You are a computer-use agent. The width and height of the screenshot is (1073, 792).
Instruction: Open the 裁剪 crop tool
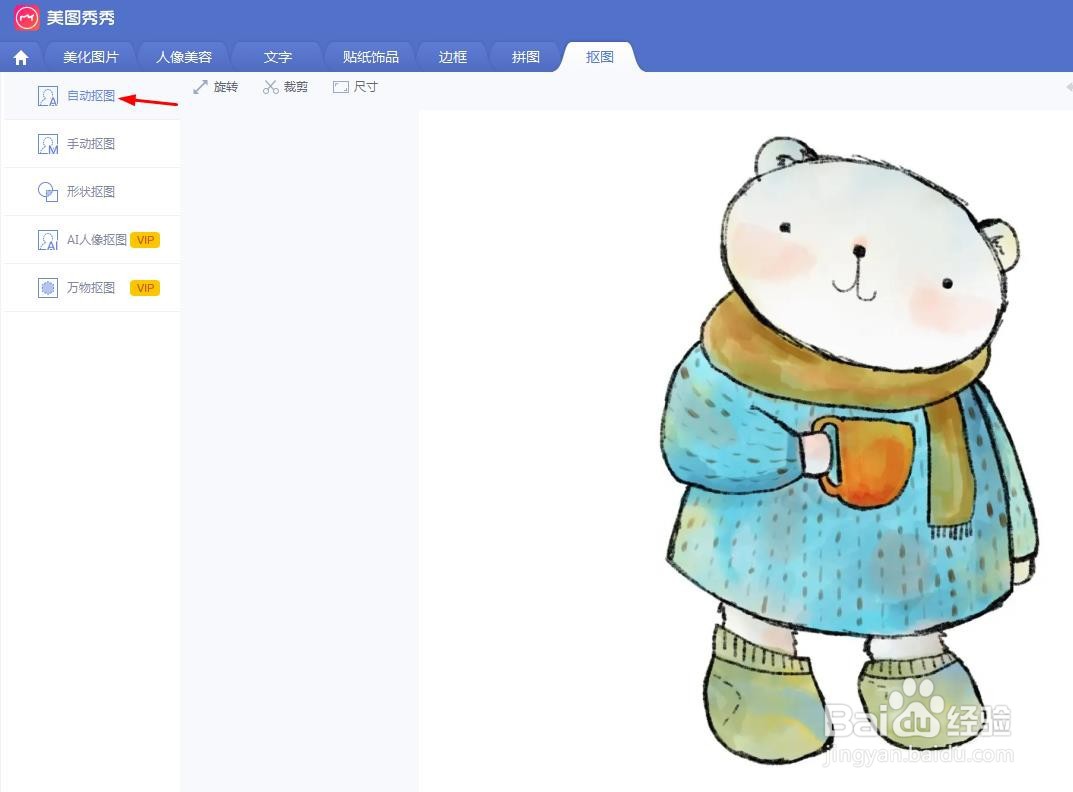[296, 87]
